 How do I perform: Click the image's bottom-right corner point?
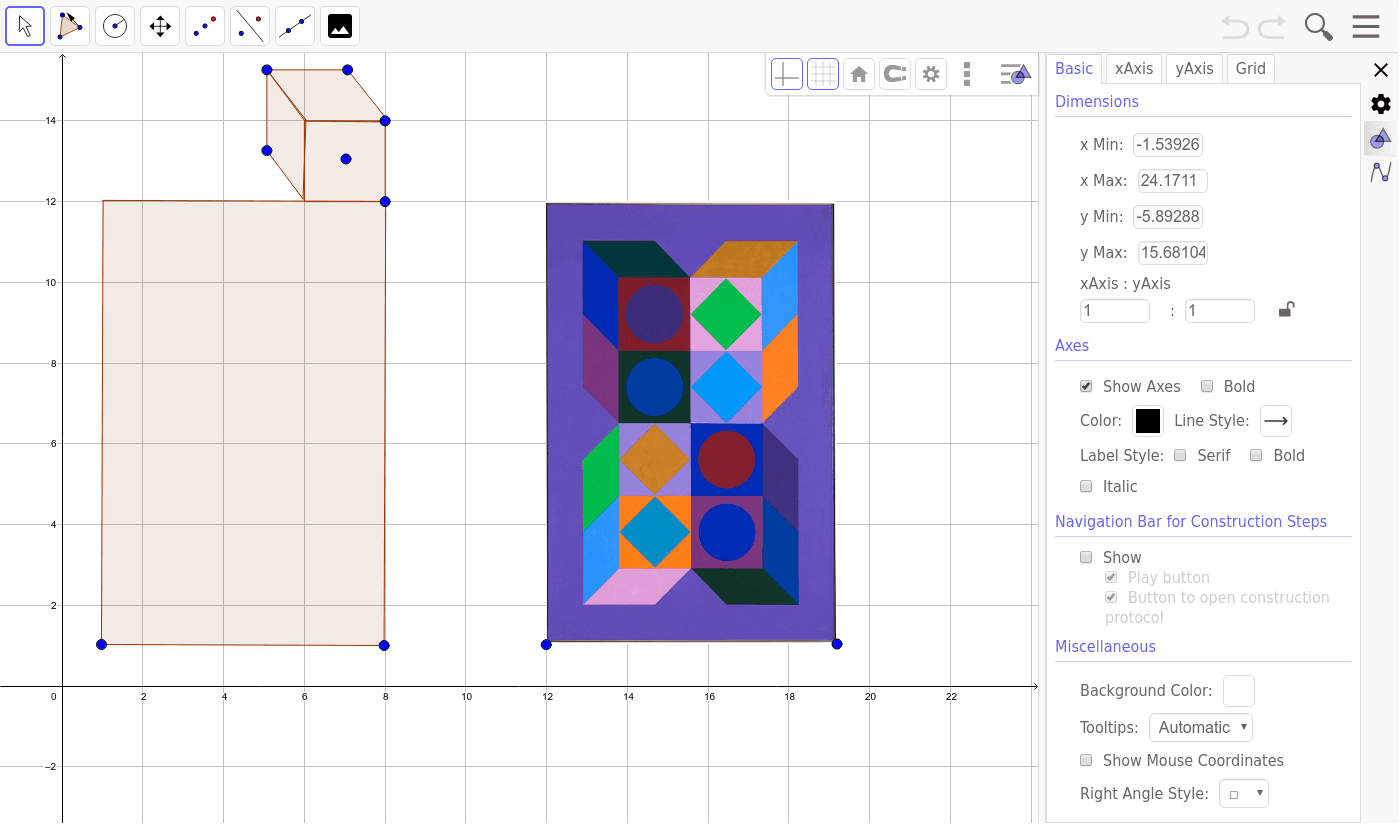coord(837,644)
